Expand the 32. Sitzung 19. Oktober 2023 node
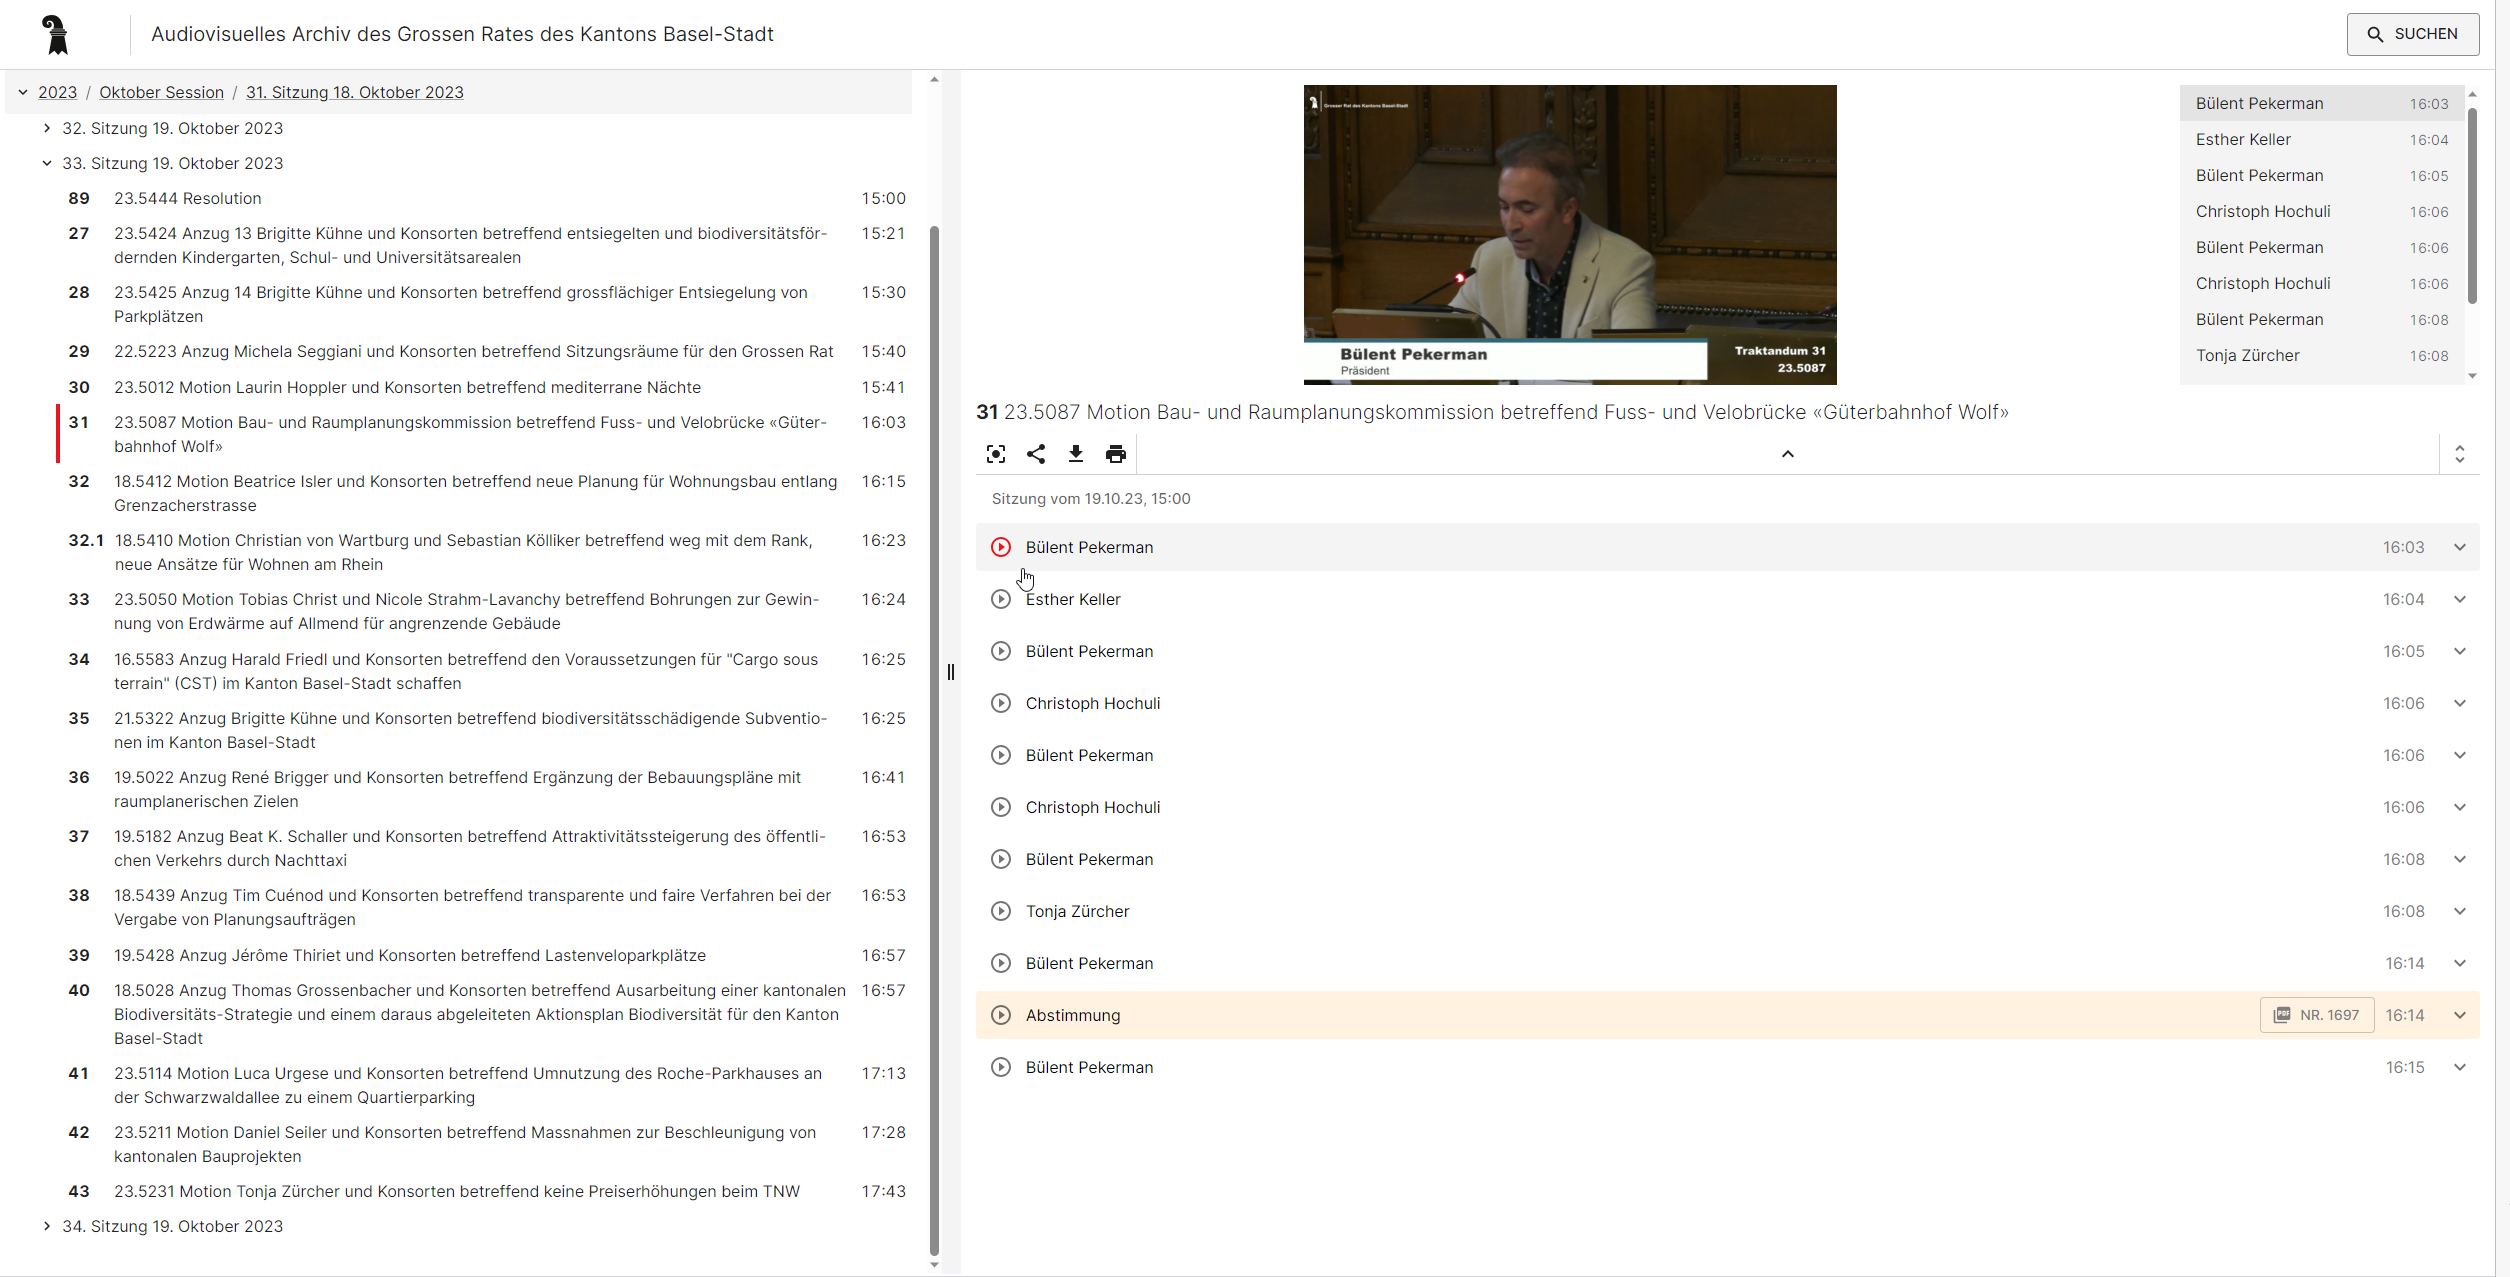2510x1277 pixels. pos(47,128)
